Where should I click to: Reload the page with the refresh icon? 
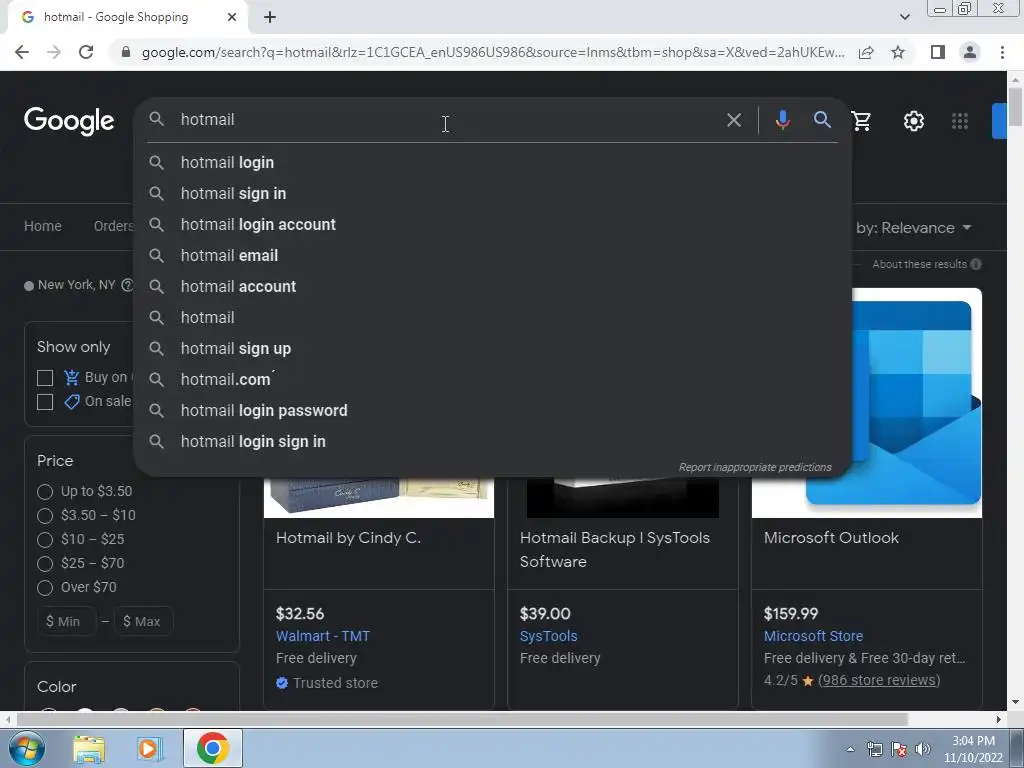[86, 52]
